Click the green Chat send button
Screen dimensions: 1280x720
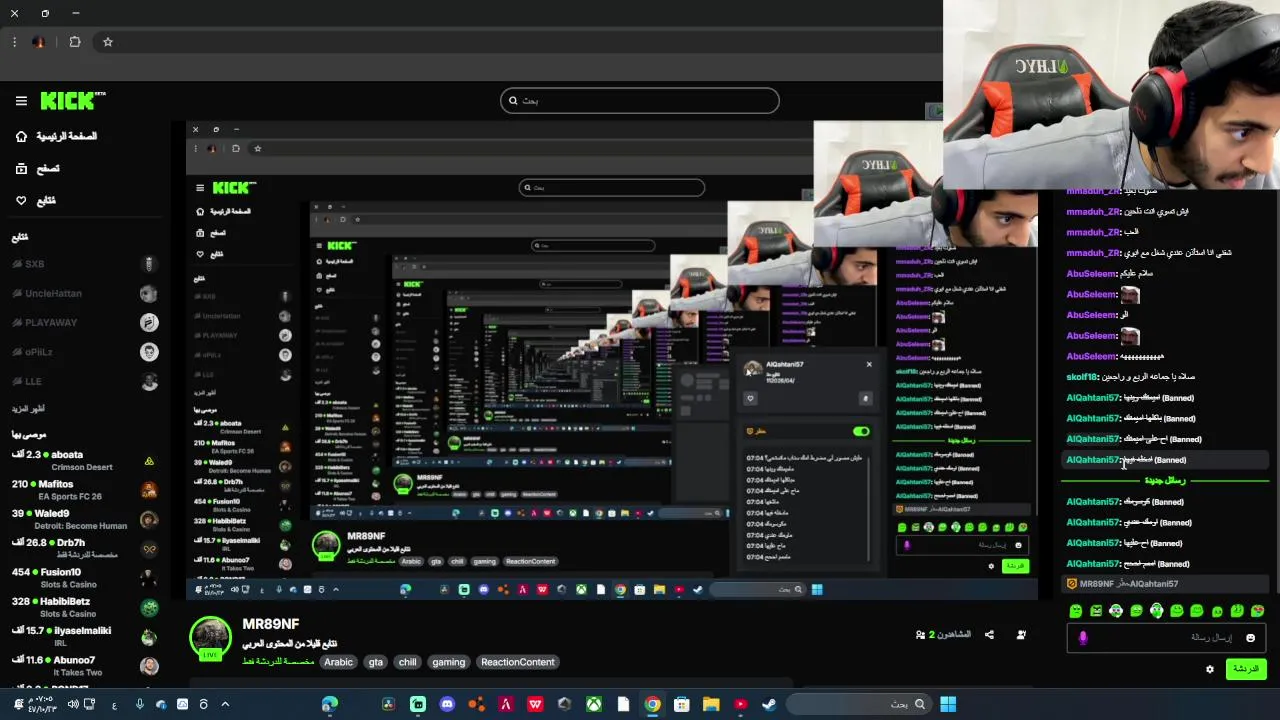click(x=1246, y=669)
